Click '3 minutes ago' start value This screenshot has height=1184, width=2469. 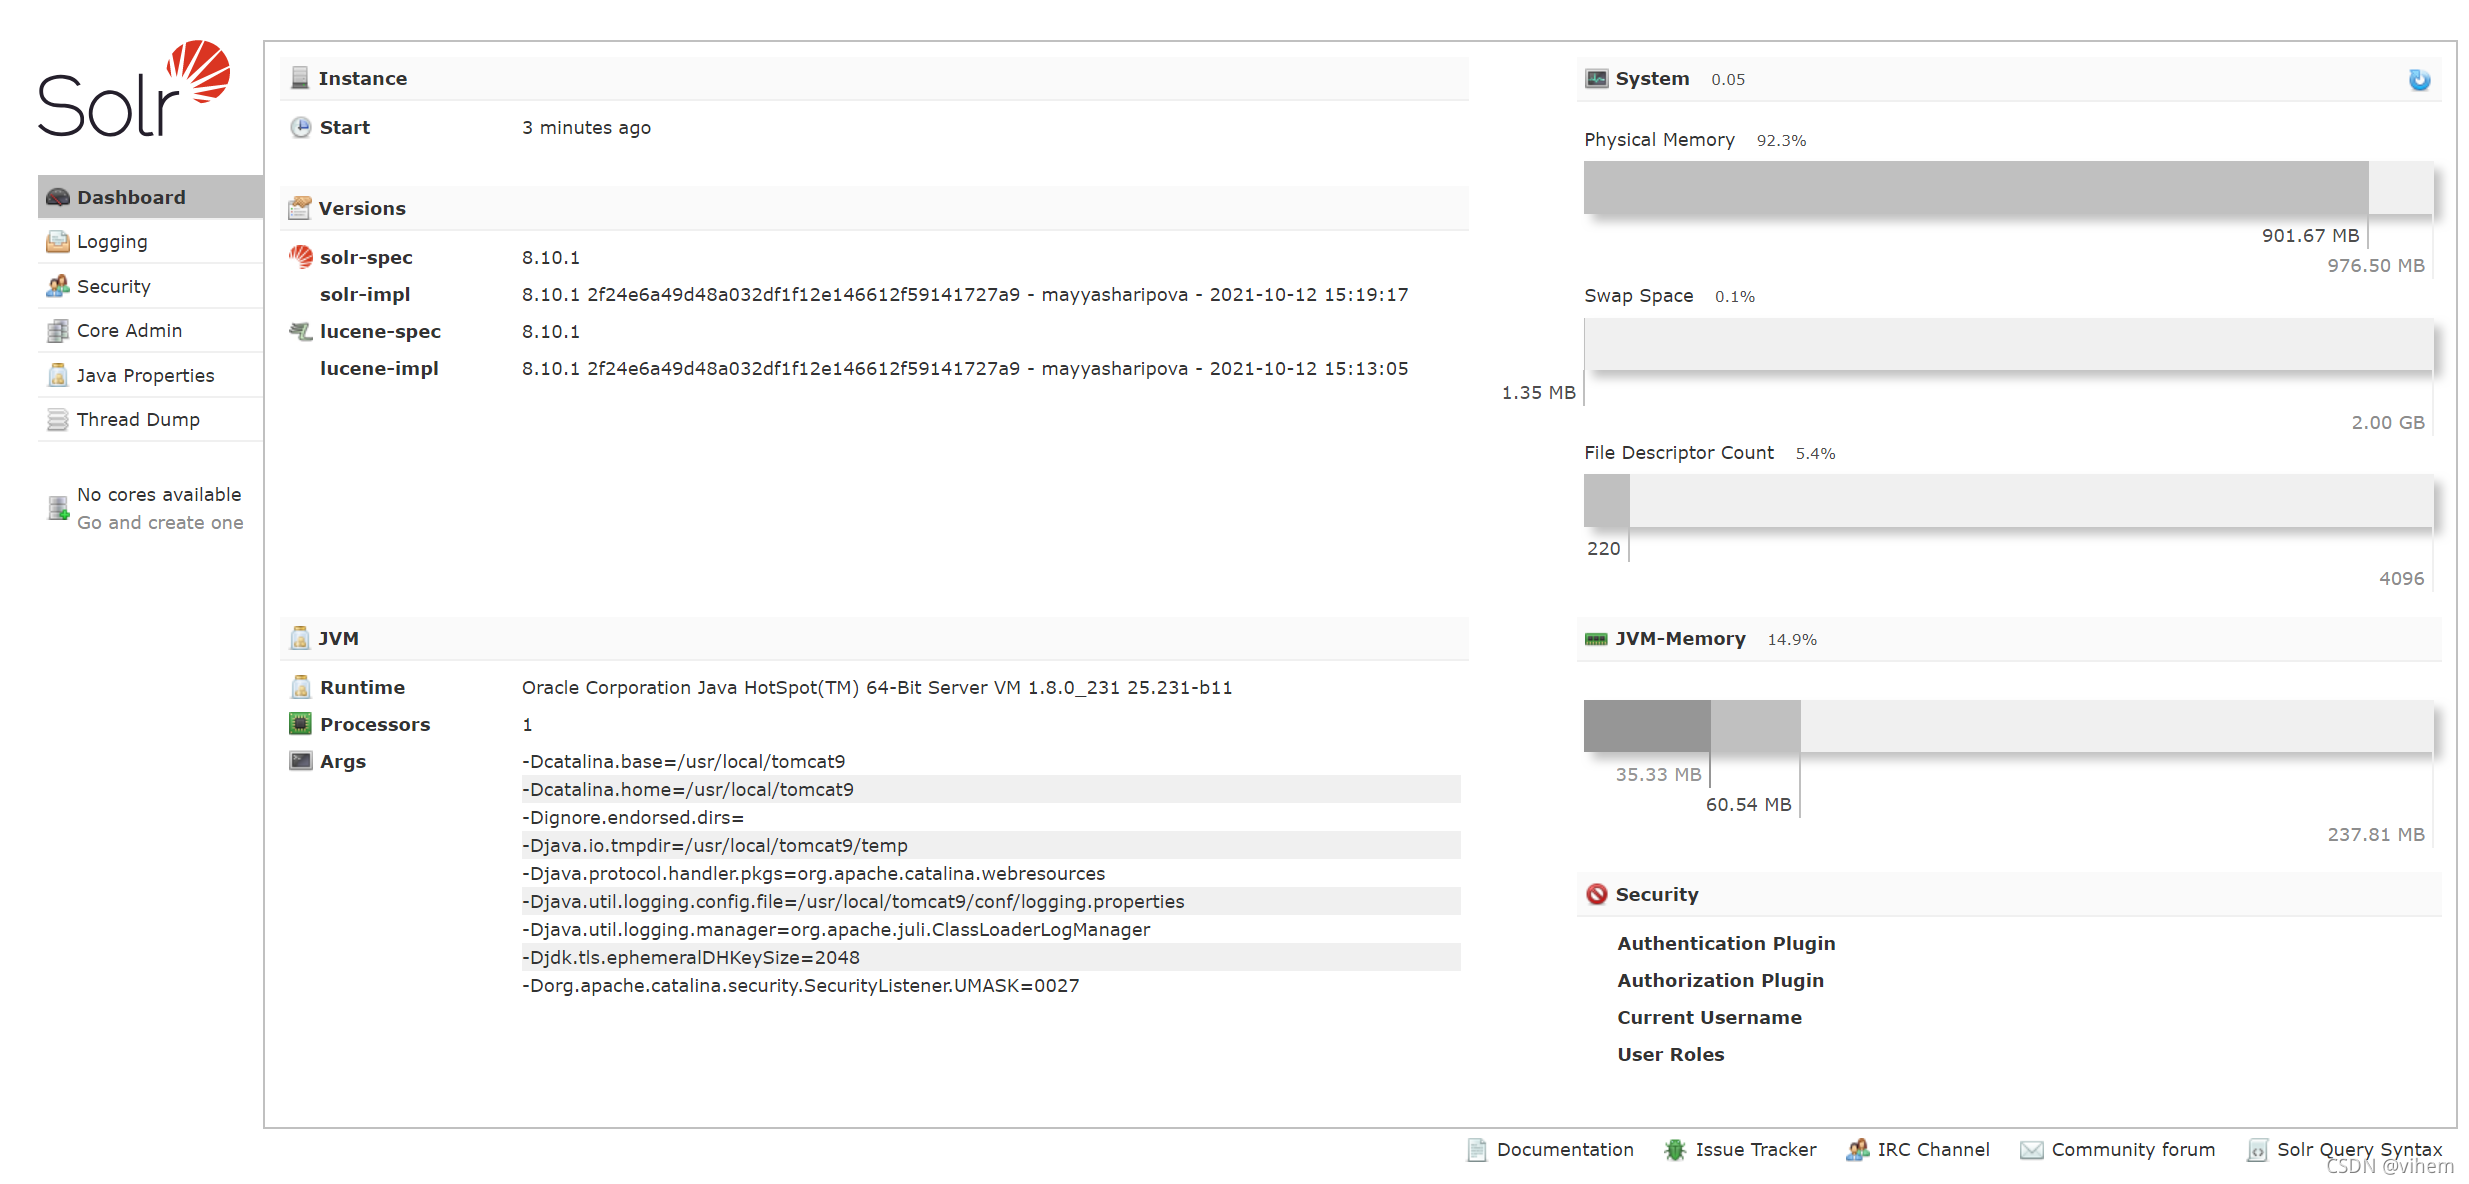pos(586,127)
